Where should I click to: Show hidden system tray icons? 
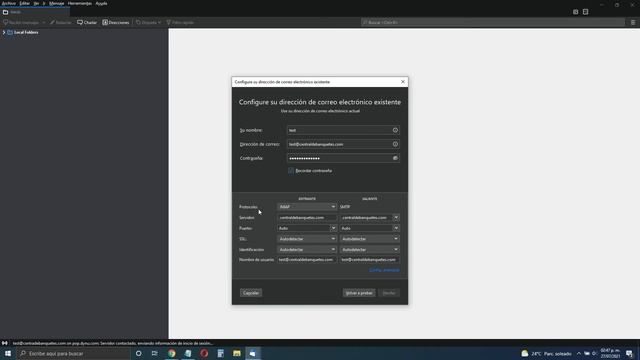click(x=579, y=353)
